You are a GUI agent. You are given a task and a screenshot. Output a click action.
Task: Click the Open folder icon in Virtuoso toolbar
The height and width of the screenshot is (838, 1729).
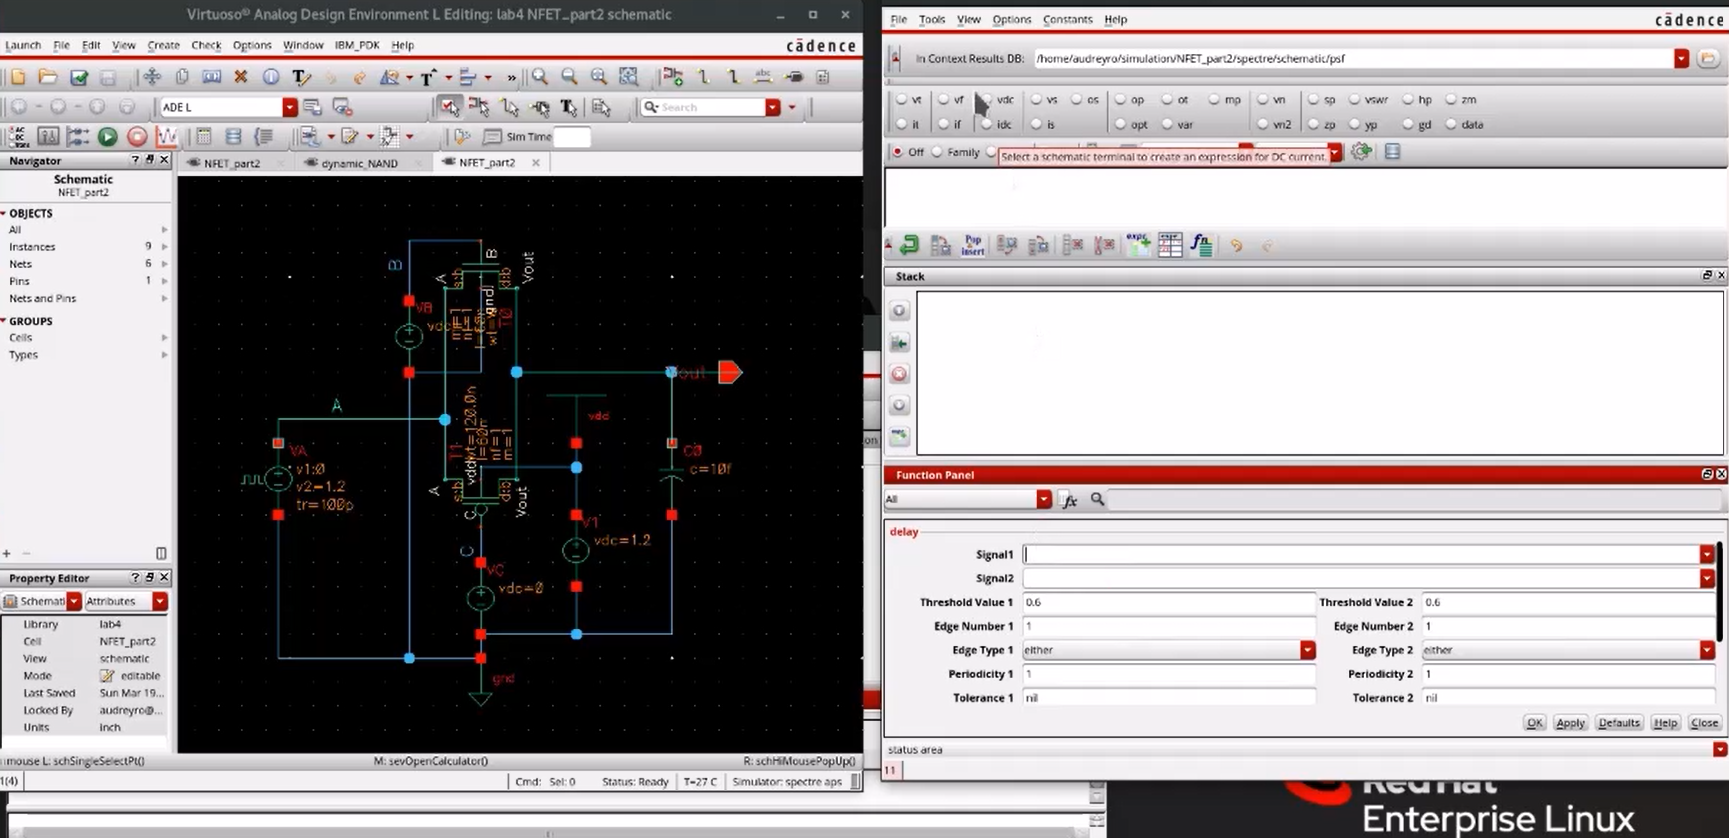pyautogui.click(x=47, y=77)
